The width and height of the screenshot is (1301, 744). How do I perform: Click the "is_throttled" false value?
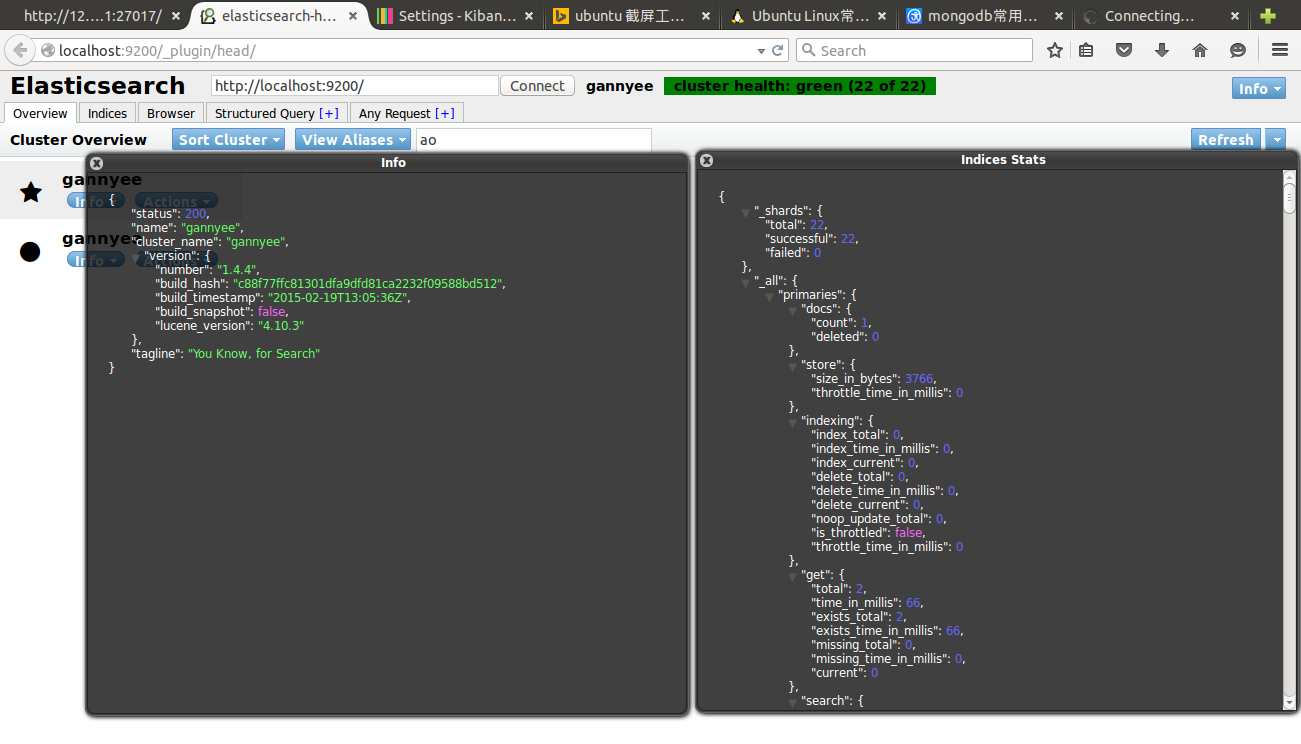click(x=908, y=533)
